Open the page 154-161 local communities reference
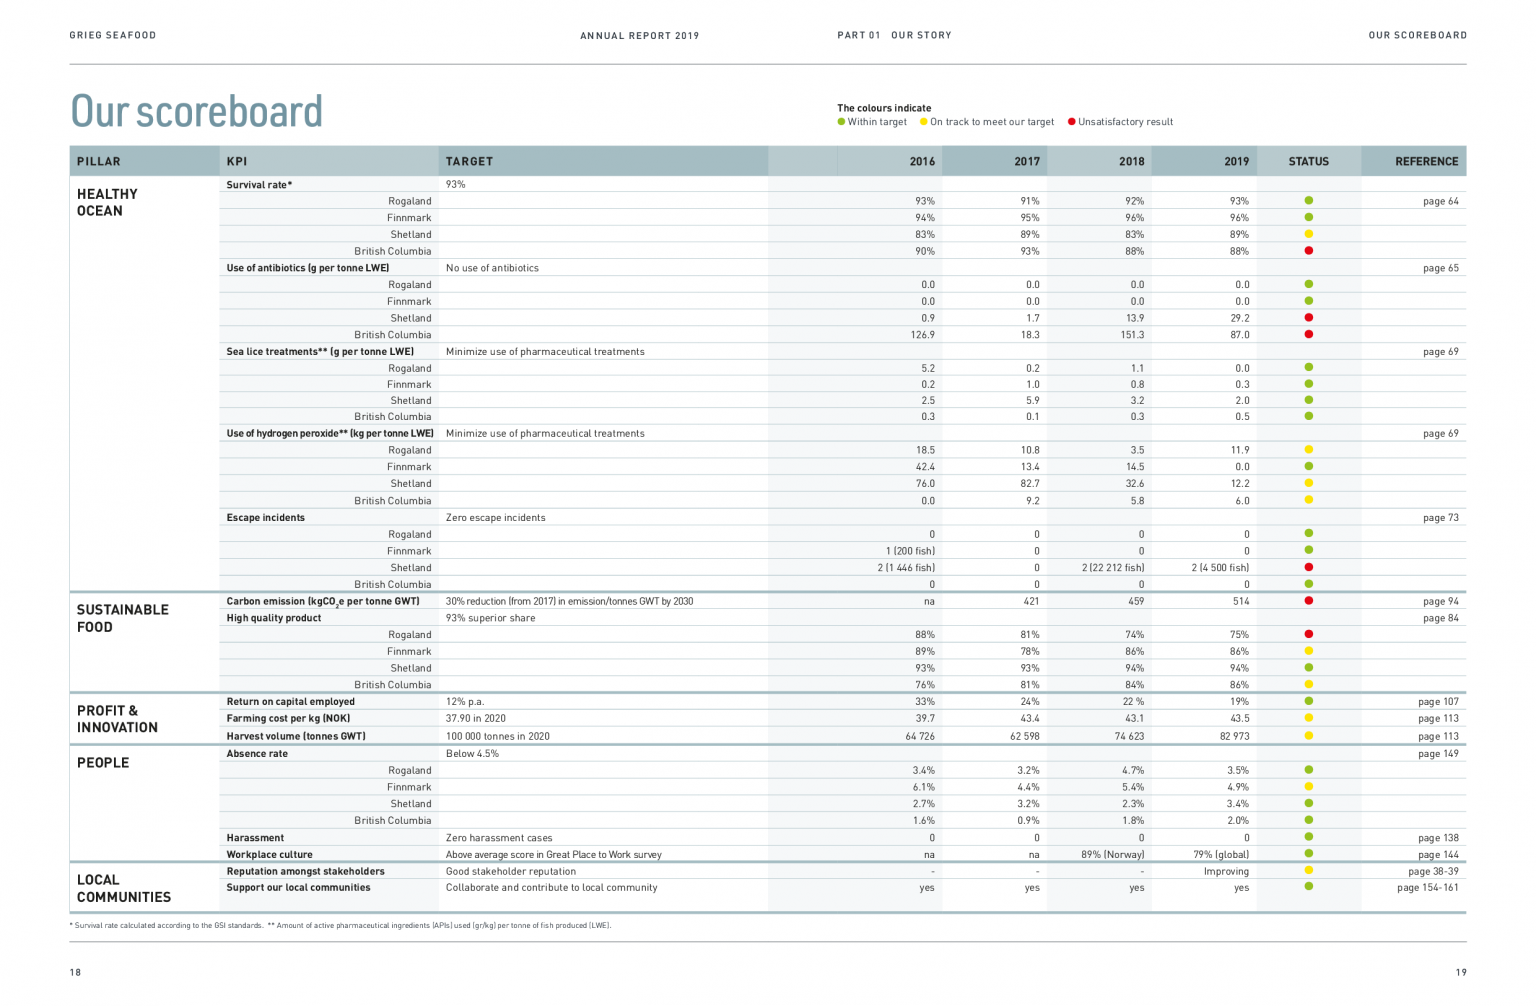1536x1006 pixels. point(1430,888)
